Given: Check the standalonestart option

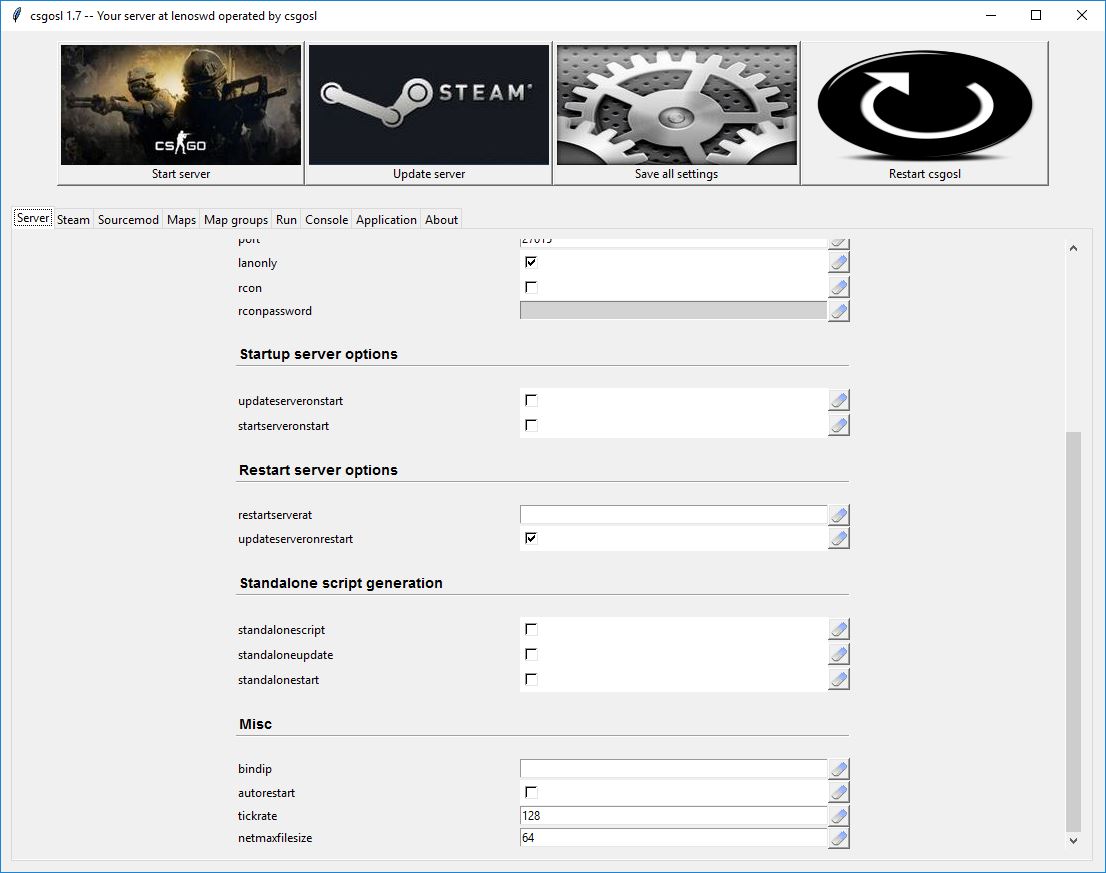Looking at the screenshot, I should 531,679.
